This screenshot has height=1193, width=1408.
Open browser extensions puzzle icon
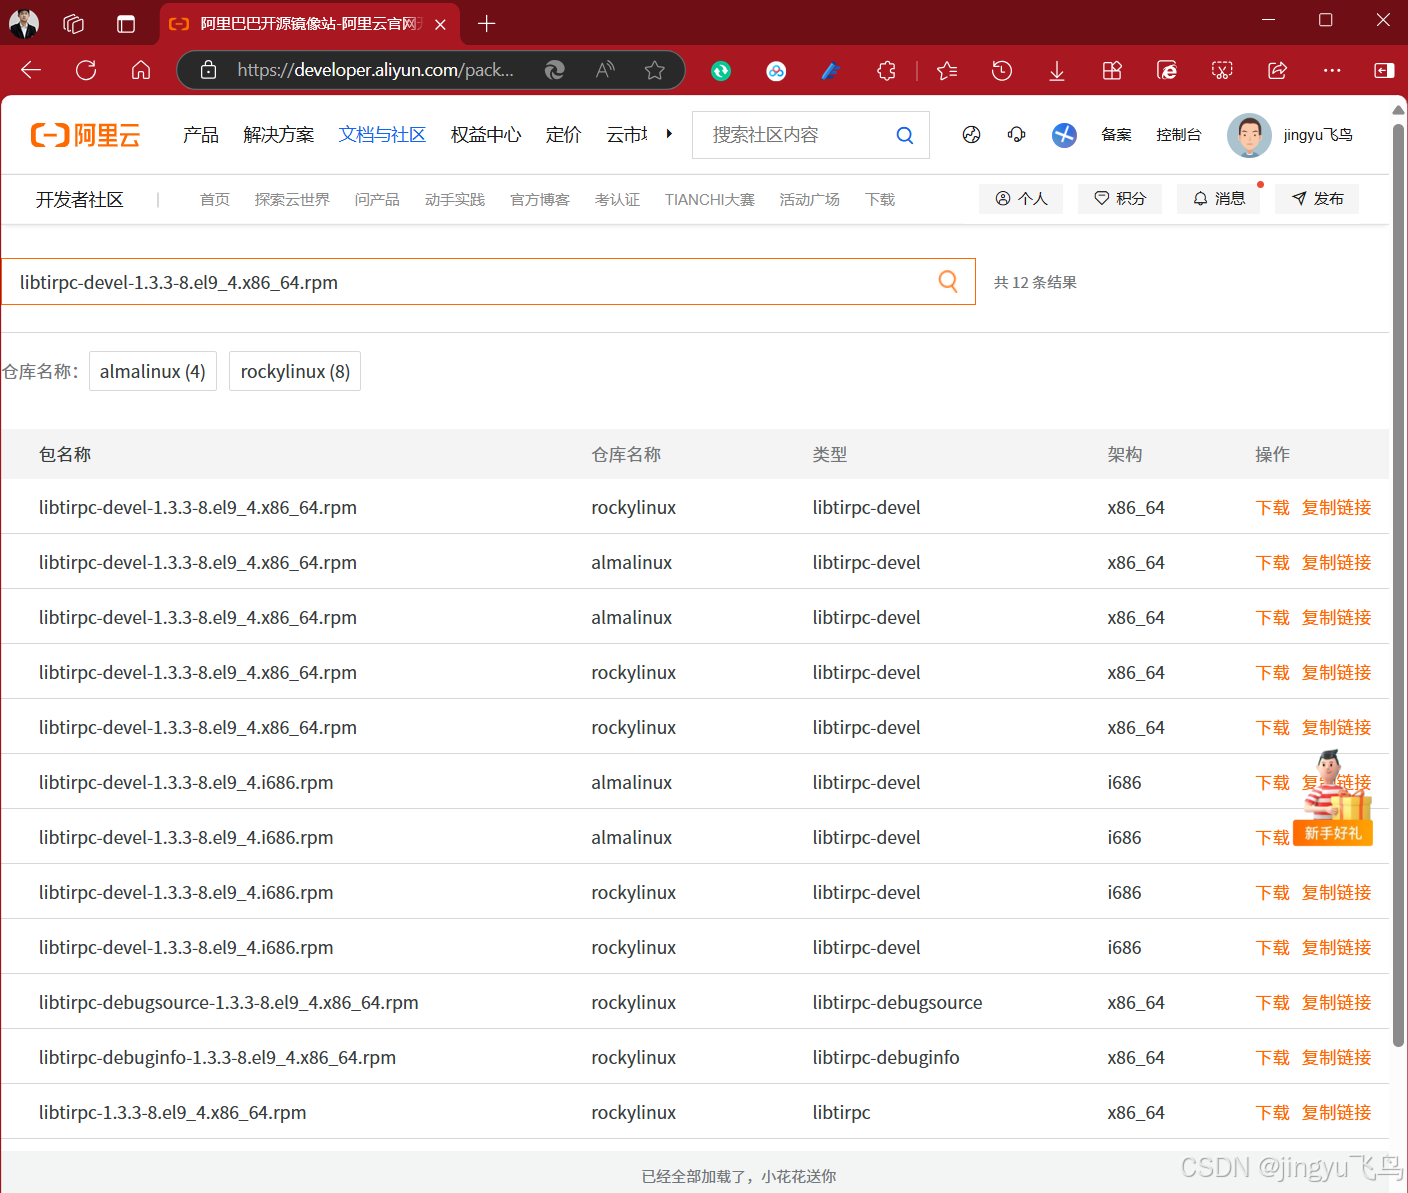(x=886, y=70)
